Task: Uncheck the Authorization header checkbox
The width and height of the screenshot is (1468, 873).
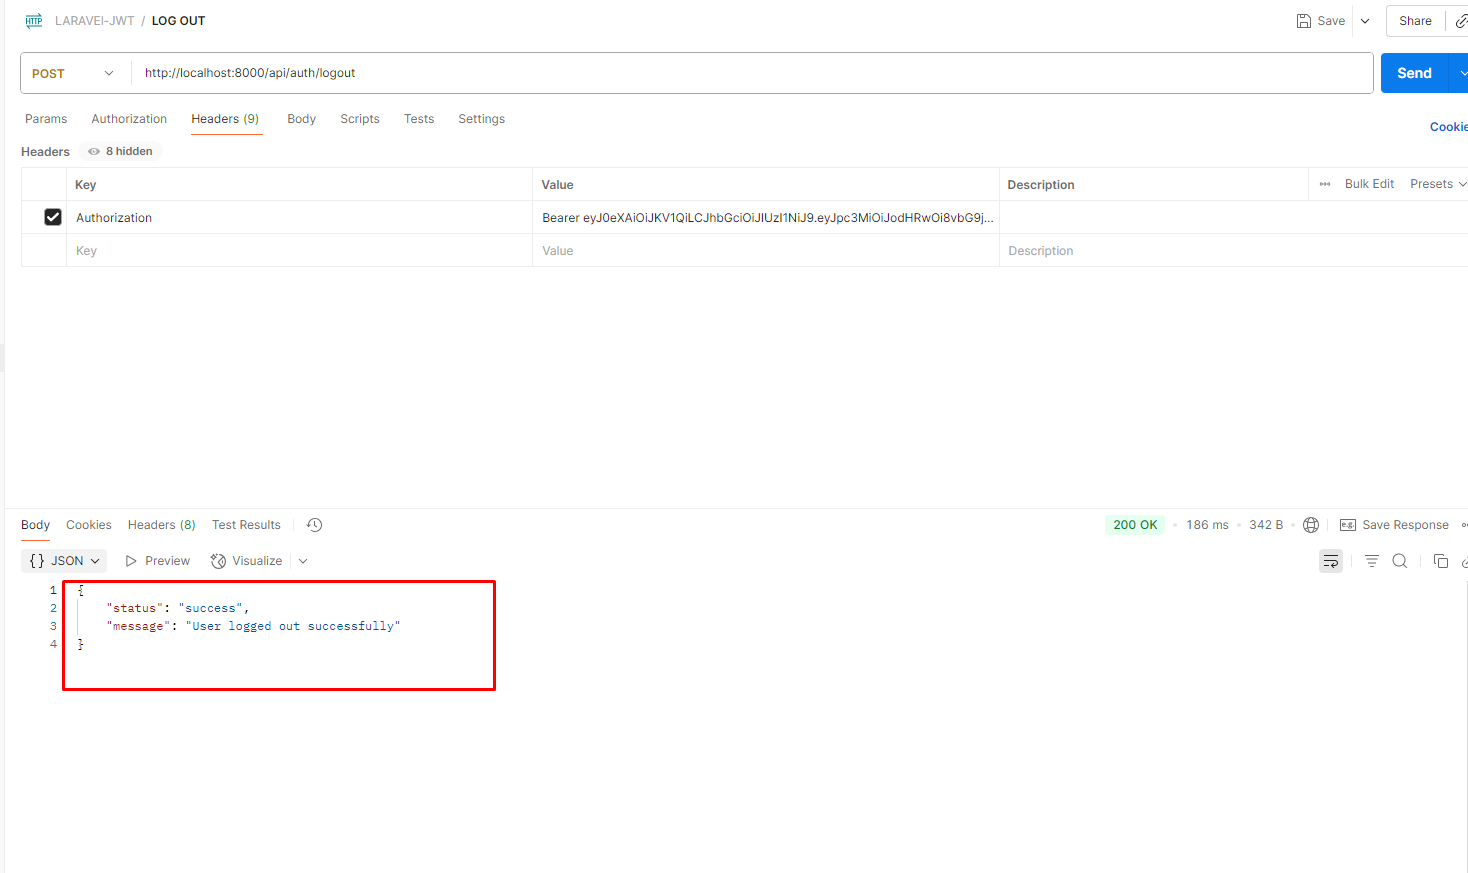Action: coord(53,217)
